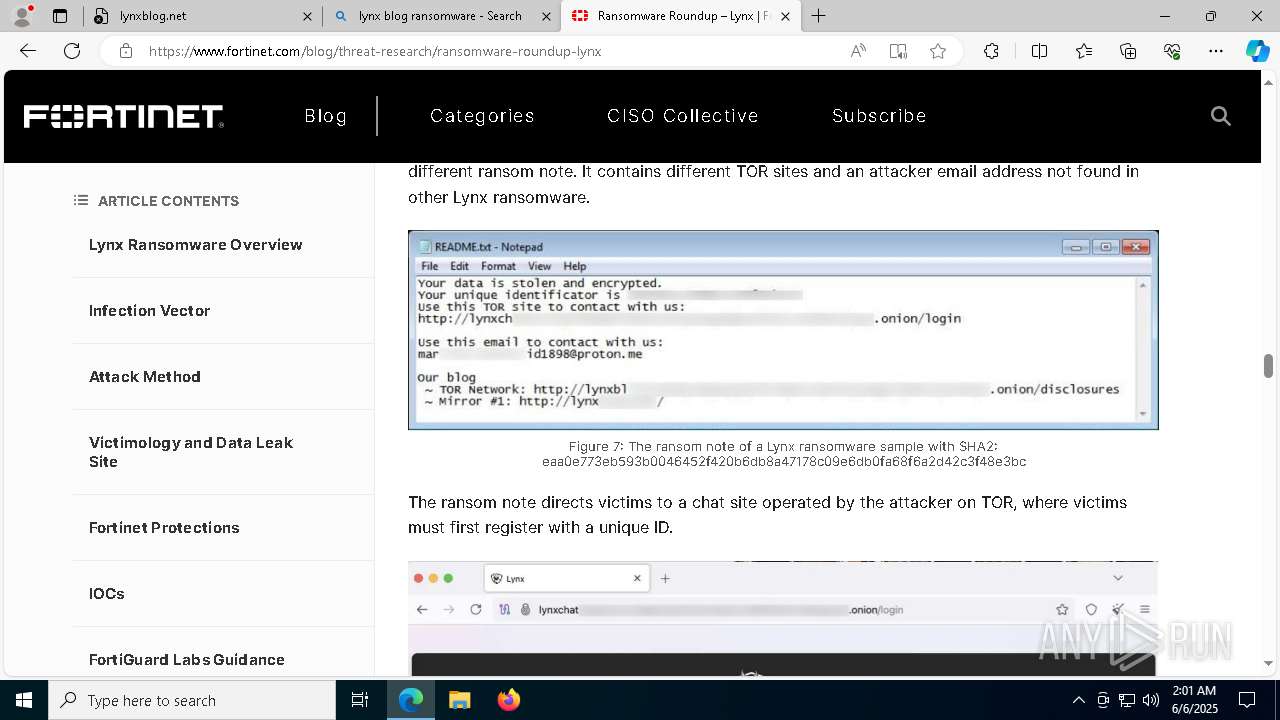The height and width of the screenshot is (720, 1280).
Task: Open the Categories nav menu
Action: coord(482,116)
